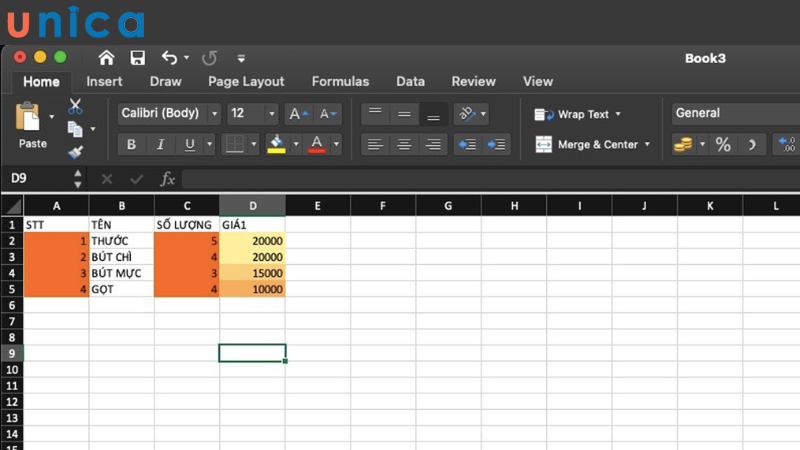This screenshot has height=450, width=800.
Task: Select the Format Painter brush icon
Action: (x=75, y=152)
